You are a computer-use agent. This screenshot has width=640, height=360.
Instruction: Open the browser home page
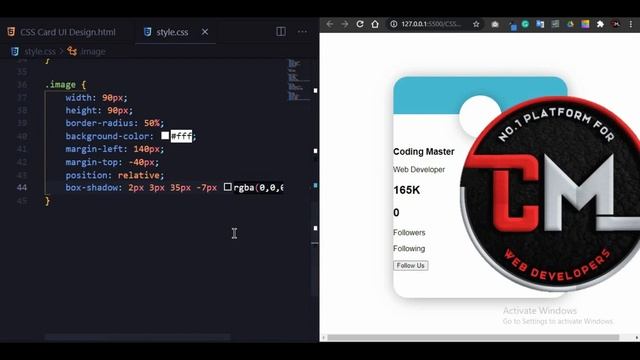tap(375, 24)
